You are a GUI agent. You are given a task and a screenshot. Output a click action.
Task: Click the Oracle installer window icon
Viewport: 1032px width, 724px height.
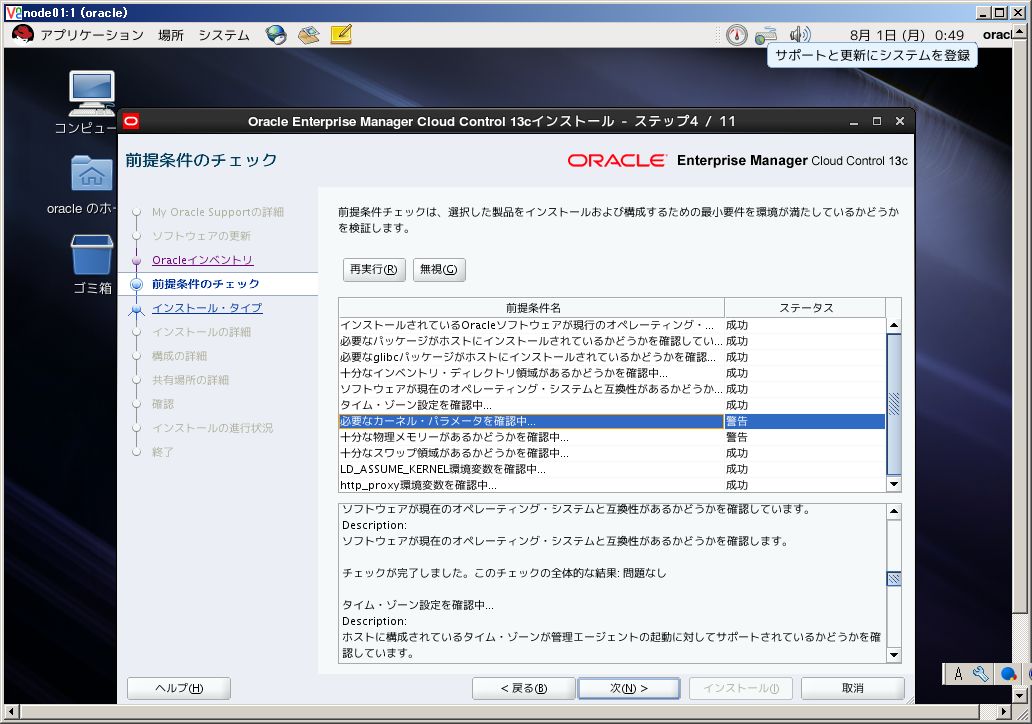click(131, 121)
